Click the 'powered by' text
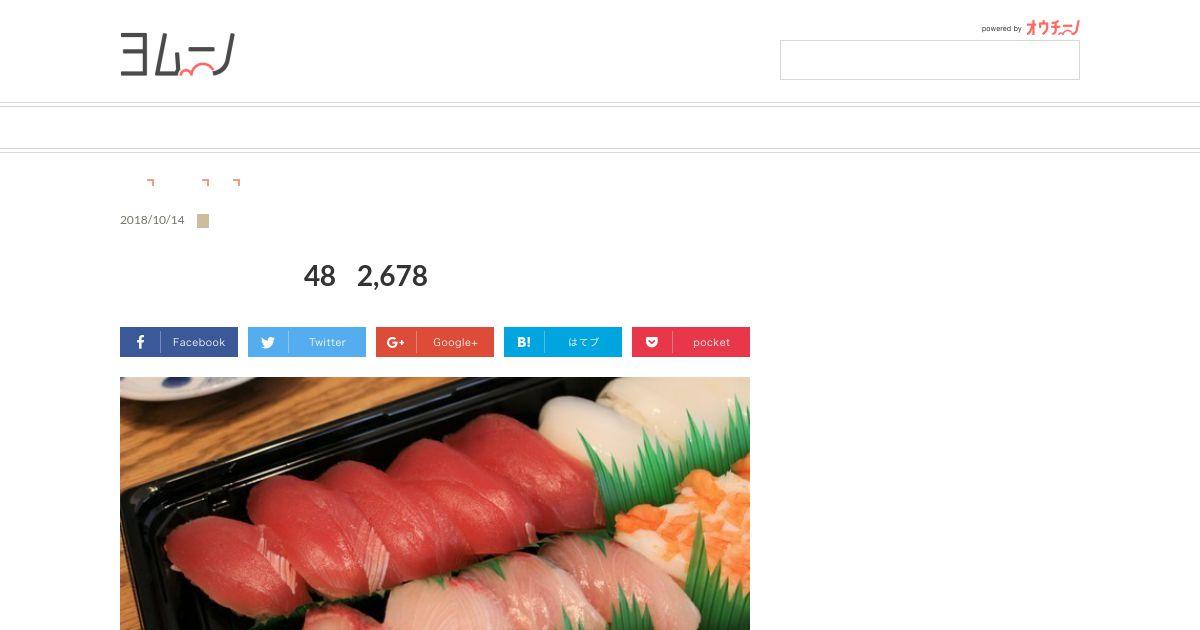This screenshot has width=1200, height=630. (1001, 29)
